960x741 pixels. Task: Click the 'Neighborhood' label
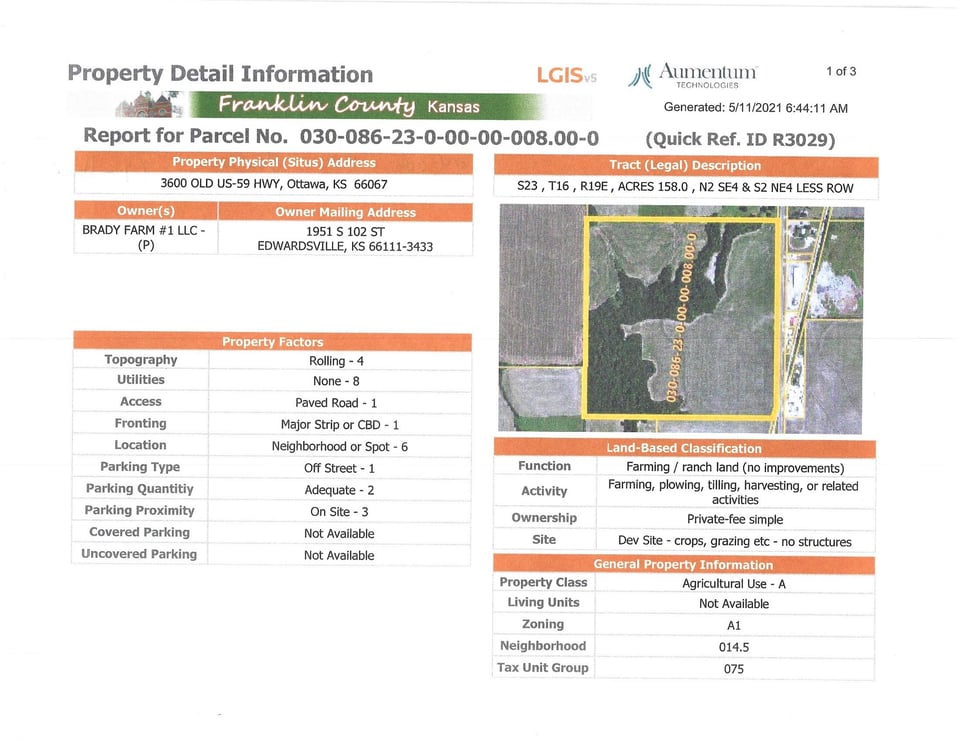click(543, 646)
